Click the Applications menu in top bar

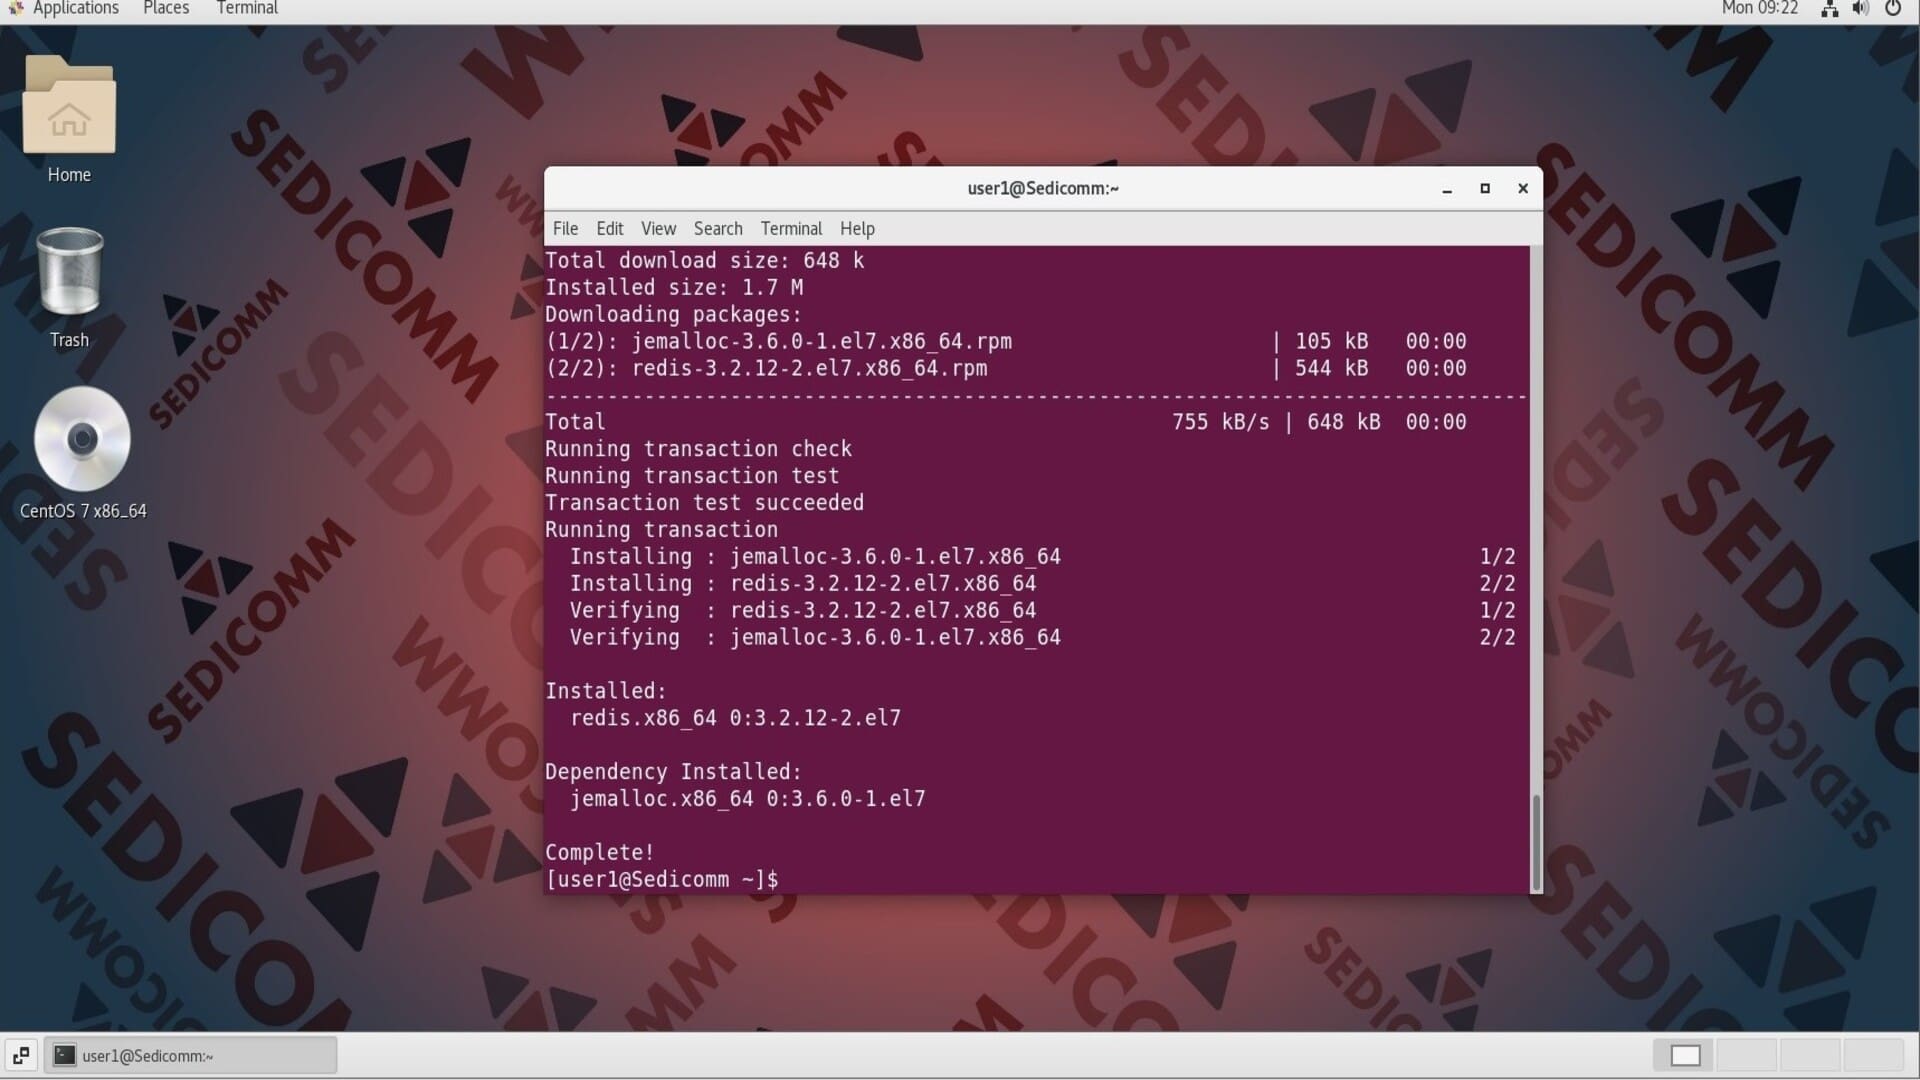75,9
